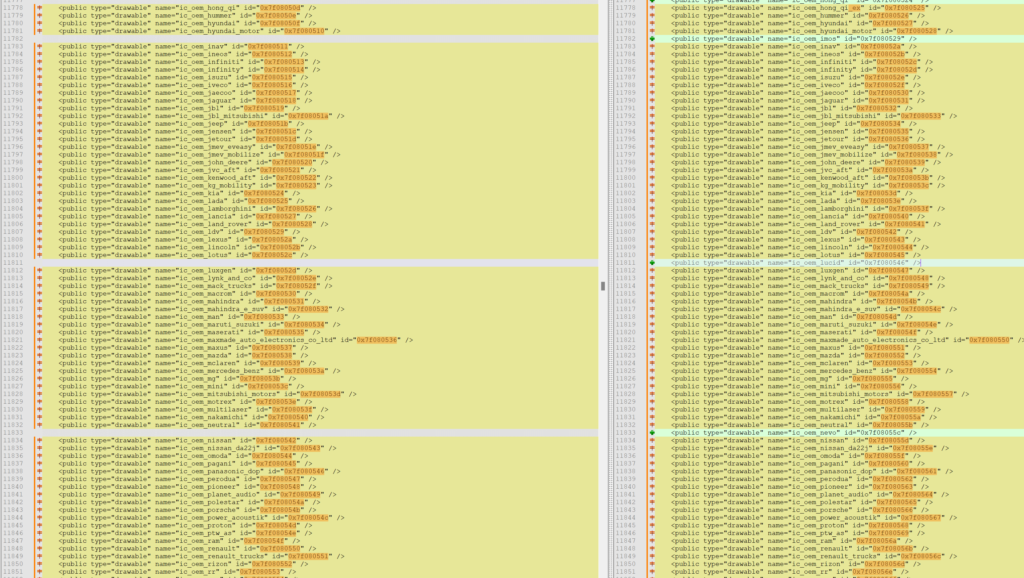Screen dimensions: 1024x578
Task: Click line number 11811 in the left pane
Action: coord(13,263)
